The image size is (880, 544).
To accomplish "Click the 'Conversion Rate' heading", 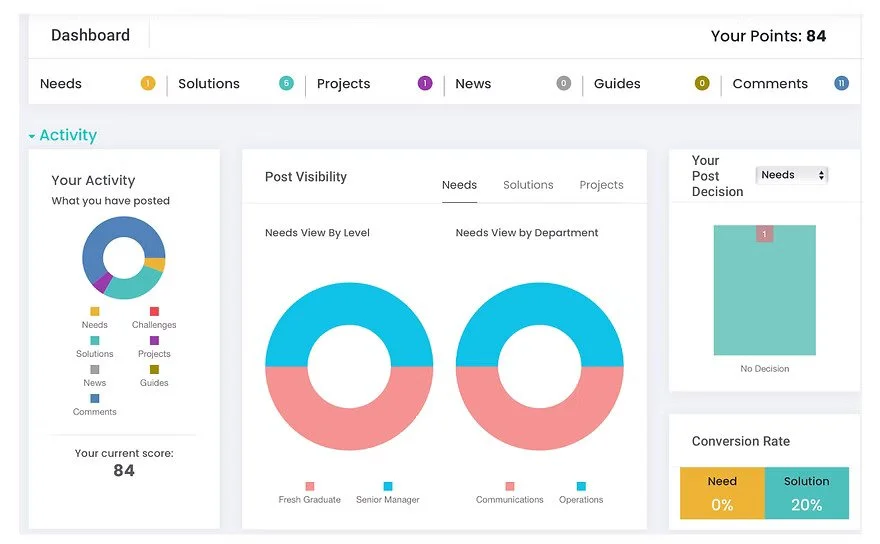I will tap(741, 441).
